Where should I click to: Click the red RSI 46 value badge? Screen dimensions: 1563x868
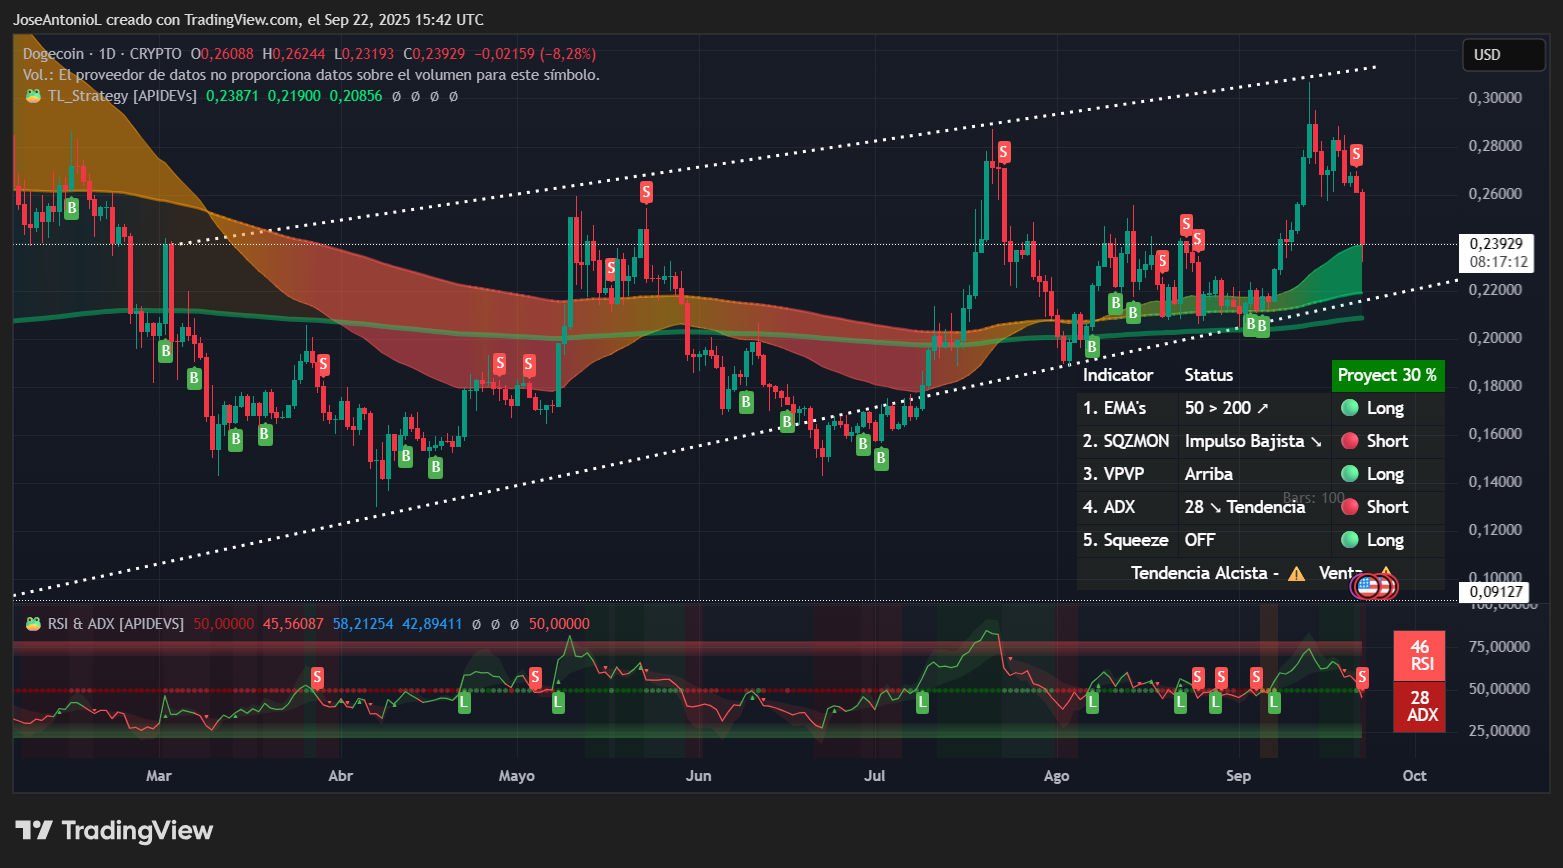[1420, 655]
